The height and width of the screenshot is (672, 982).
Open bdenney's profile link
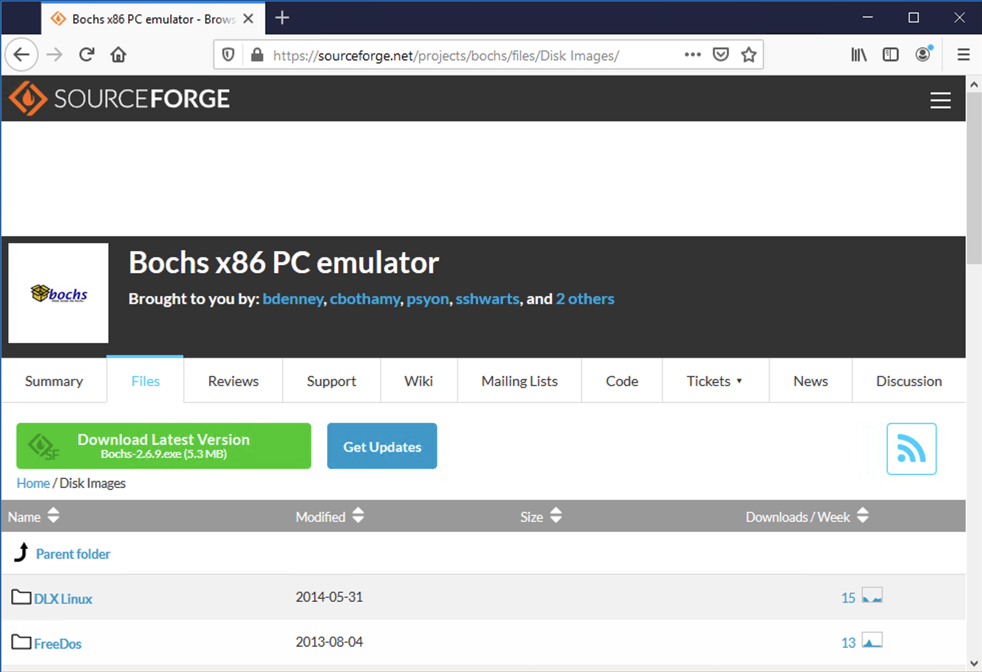coord(292,299)
